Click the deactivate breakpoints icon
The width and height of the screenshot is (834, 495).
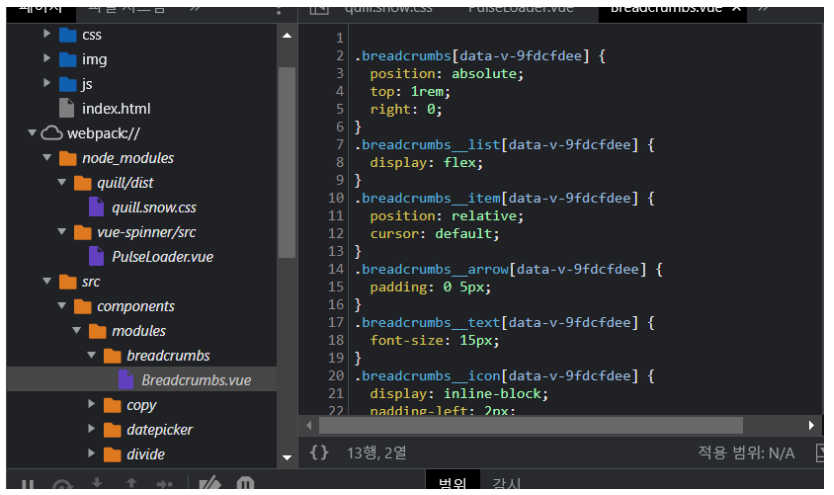coord(210,484)
